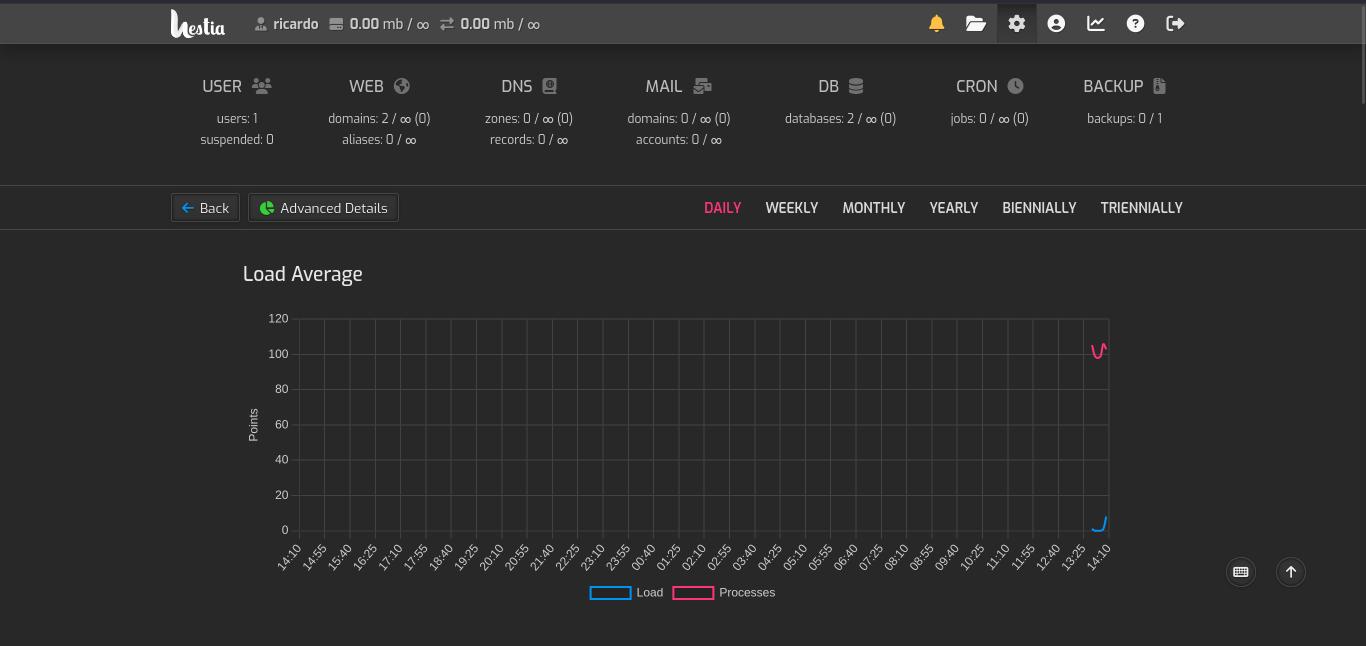Image resolution: width=1366 pixels, height=646 pixels.
Task: Open the DNS section
Action: coord(529,86)
